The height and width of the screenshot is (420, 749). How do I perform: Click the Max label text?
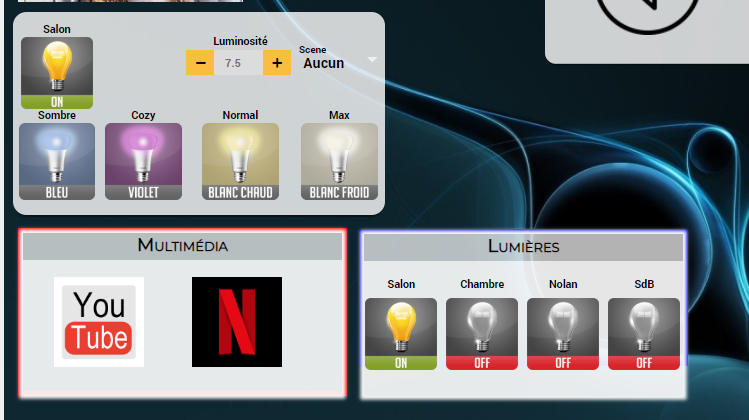tap(339, 115)
